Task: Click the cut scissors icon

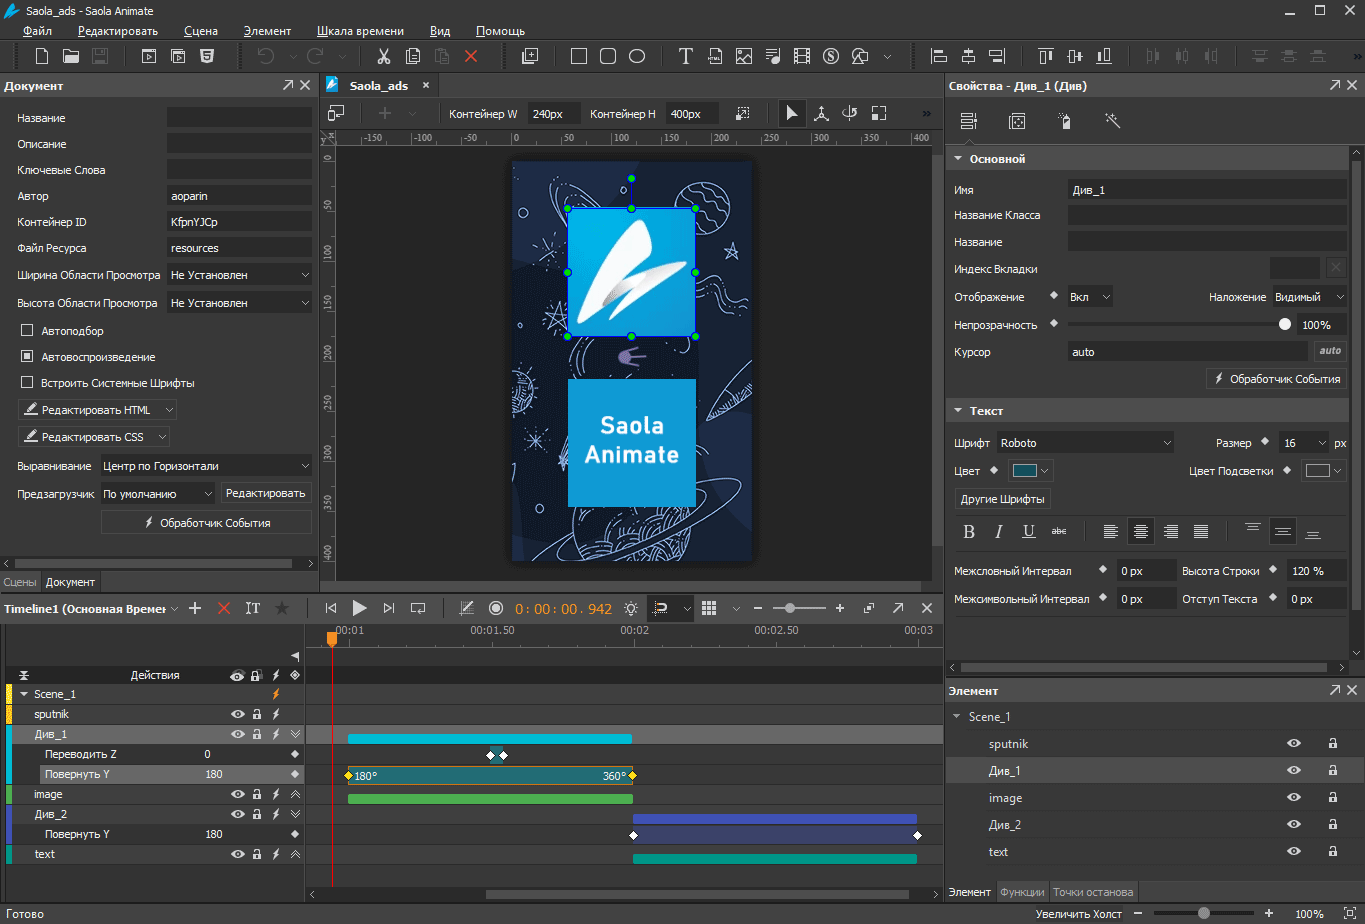Action: [x=384, y=56]
